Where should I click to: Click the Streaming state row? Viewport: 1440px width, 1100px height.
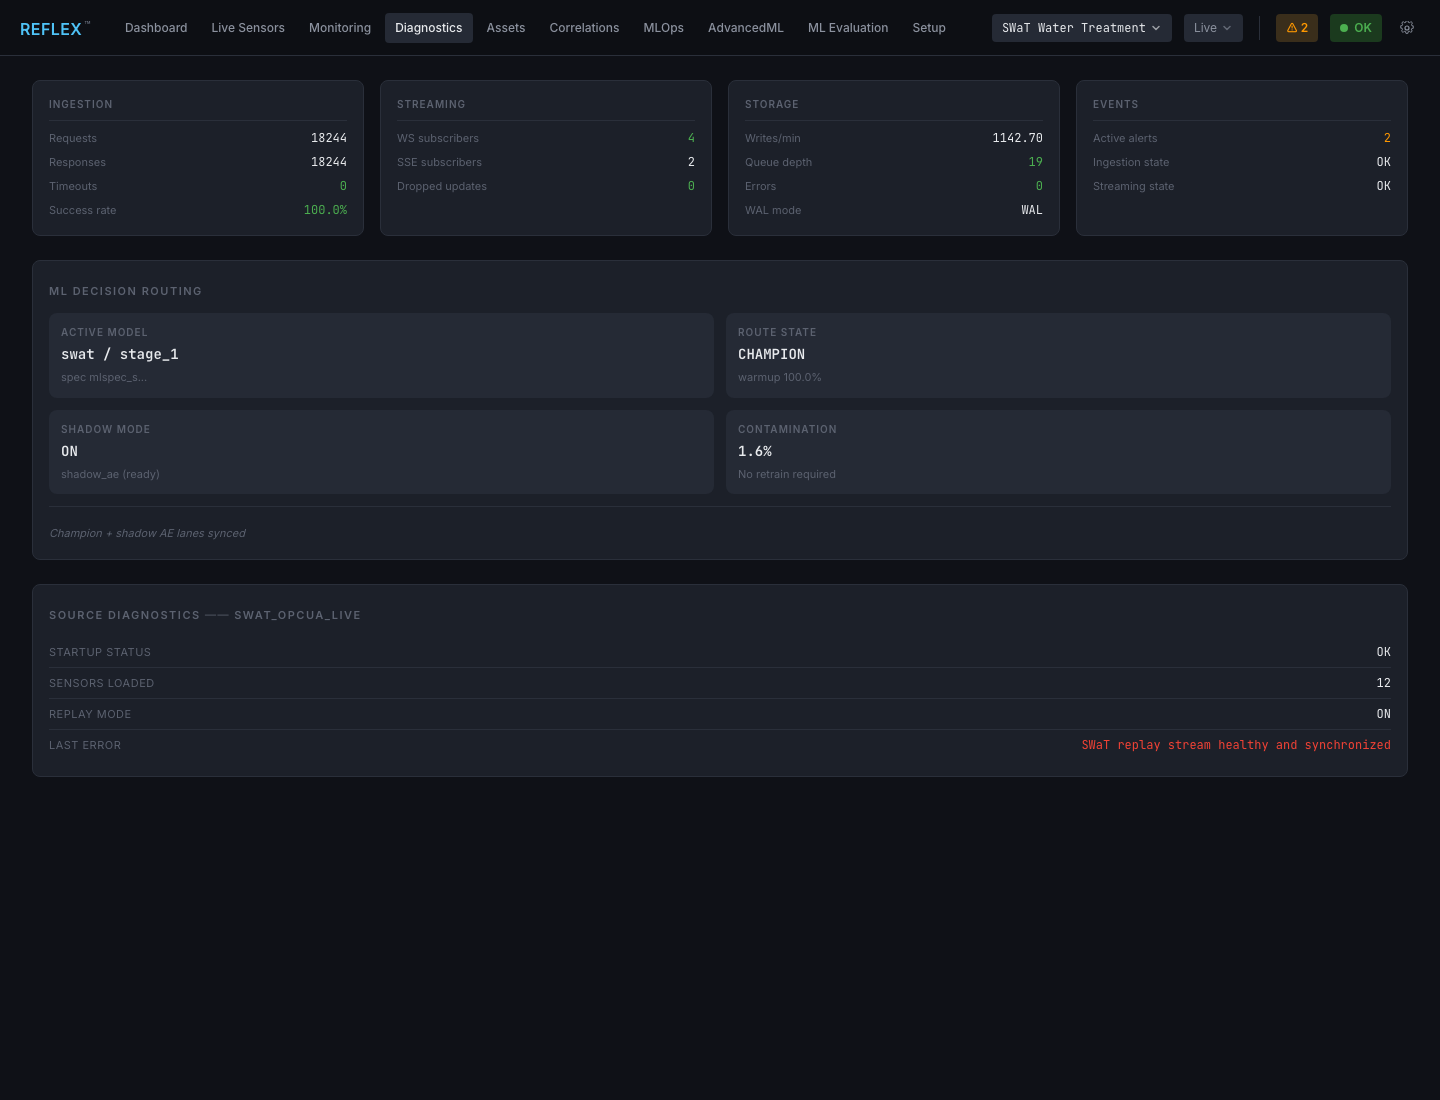point(1242,186)
